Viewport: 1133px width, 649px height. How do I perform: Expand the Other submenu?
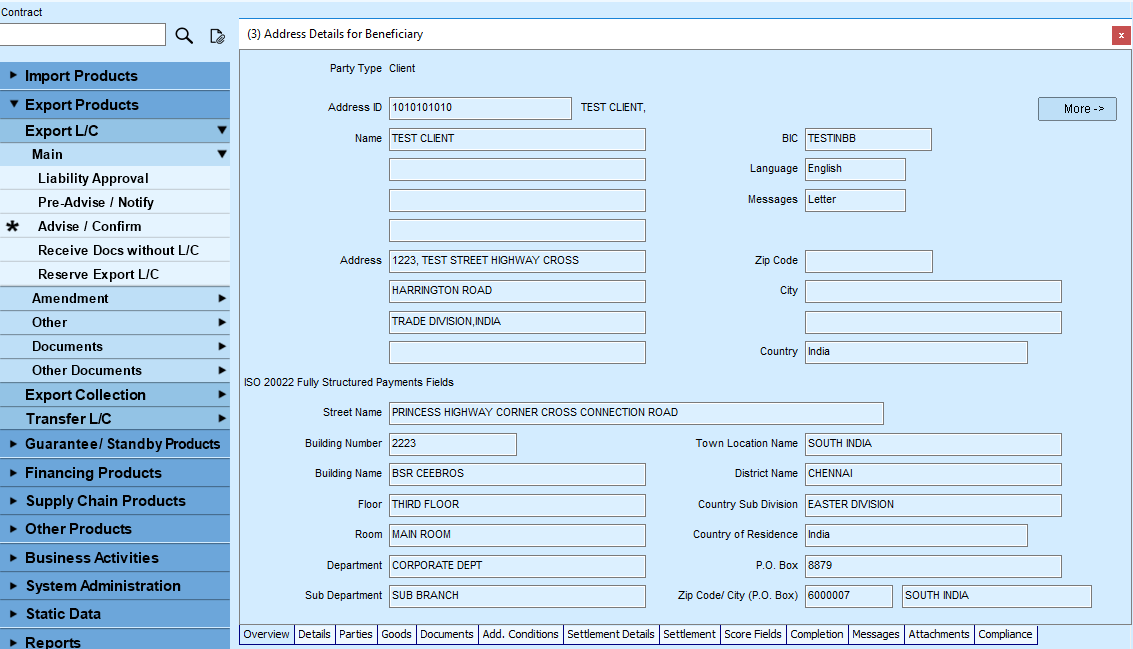click(x=115, y=322)
